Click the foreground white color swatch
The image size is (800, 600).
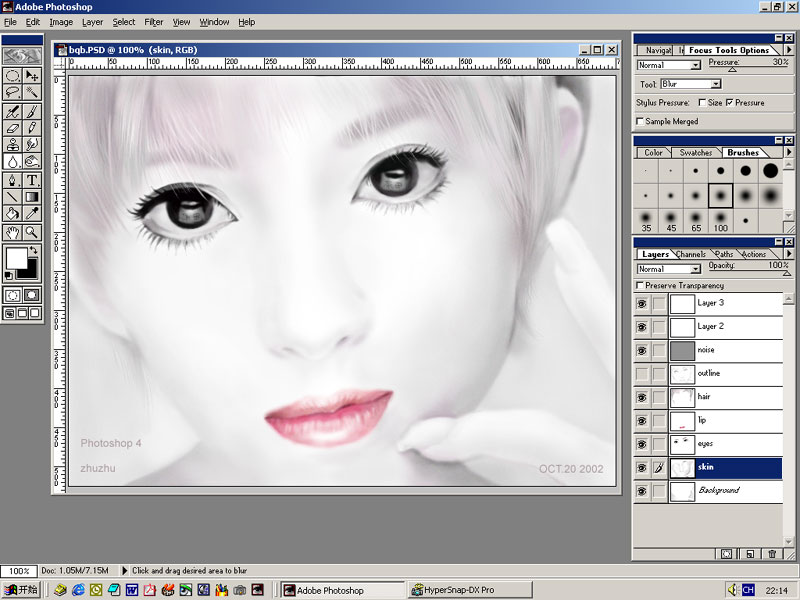[x=15, y=257]
